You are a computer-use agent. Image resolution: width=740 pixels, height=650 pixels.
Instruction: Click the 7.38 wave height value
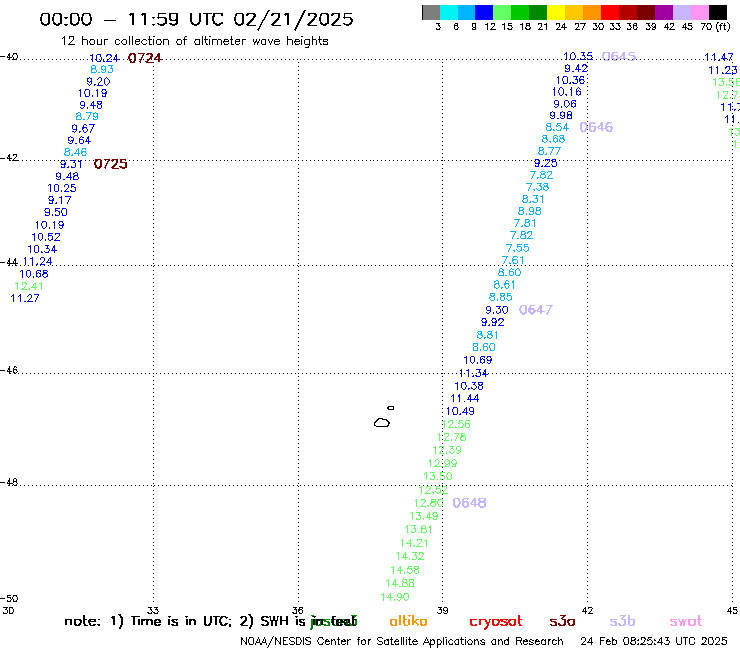tap(537, 187)
